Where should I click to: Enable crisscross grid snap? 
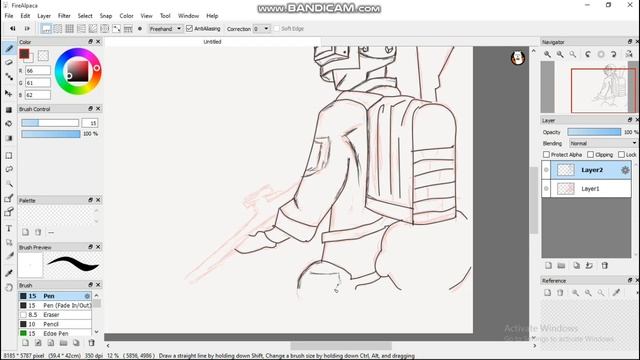click(69, 29)
